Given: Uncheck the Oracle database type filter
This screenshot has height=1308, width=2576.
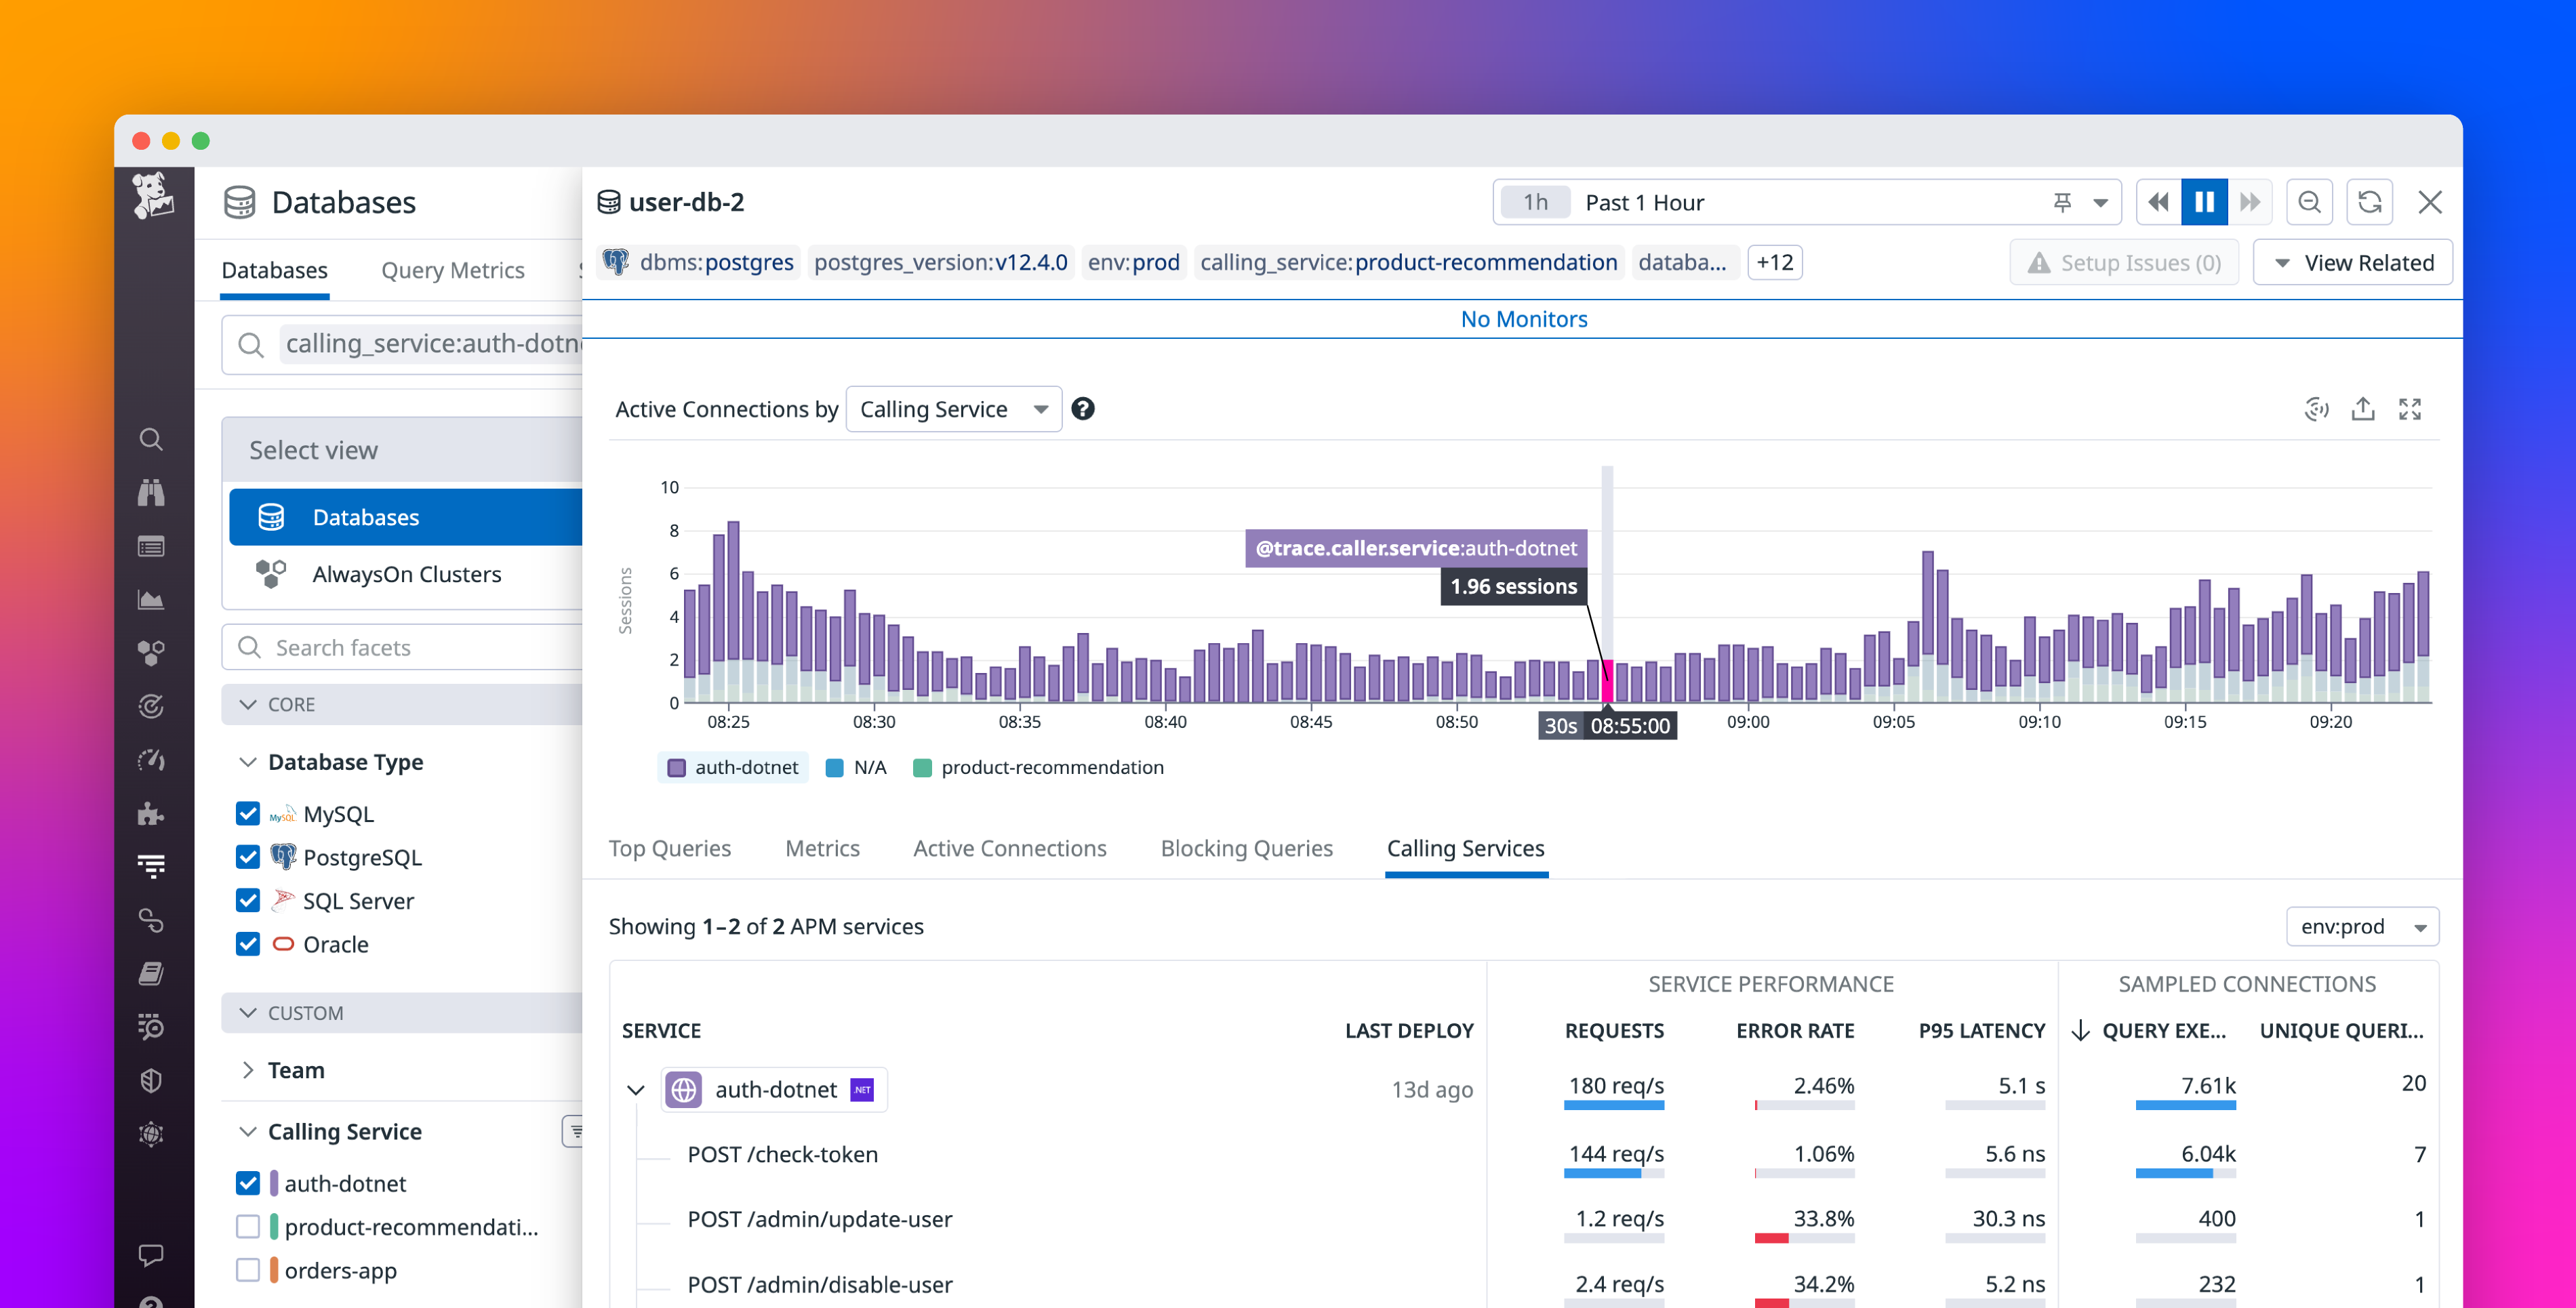Looking at the screenshot, I should click(x=247, y=943).
